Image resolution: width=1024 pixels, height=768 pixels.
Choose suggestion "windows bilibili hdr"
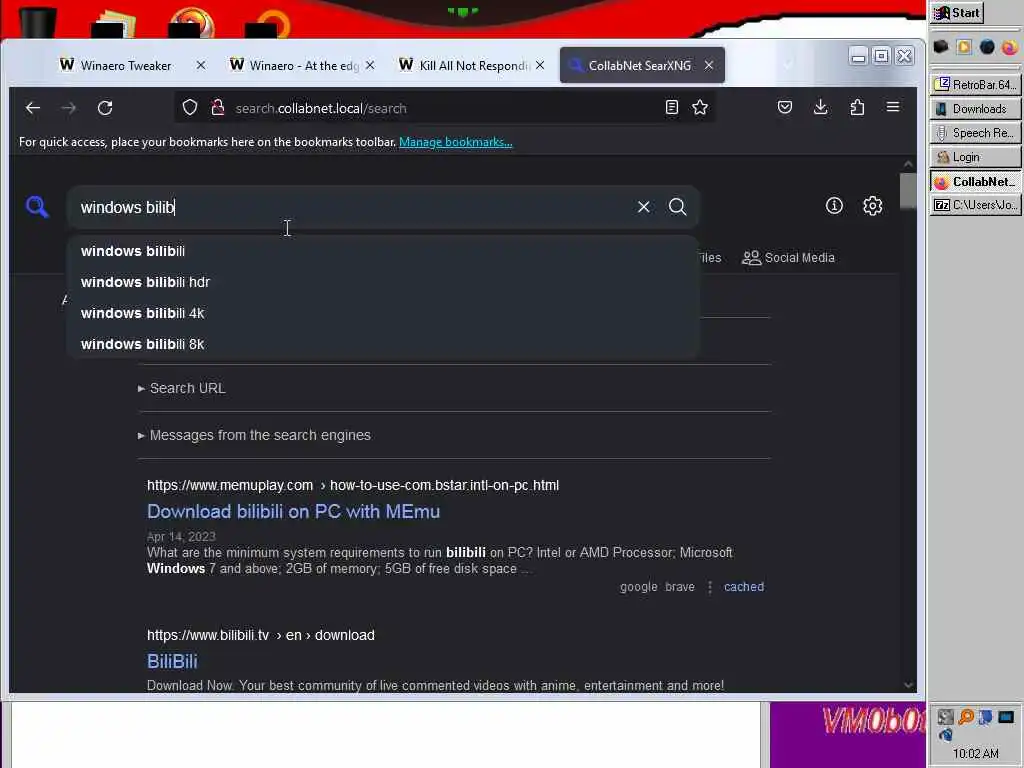point(383,282)
